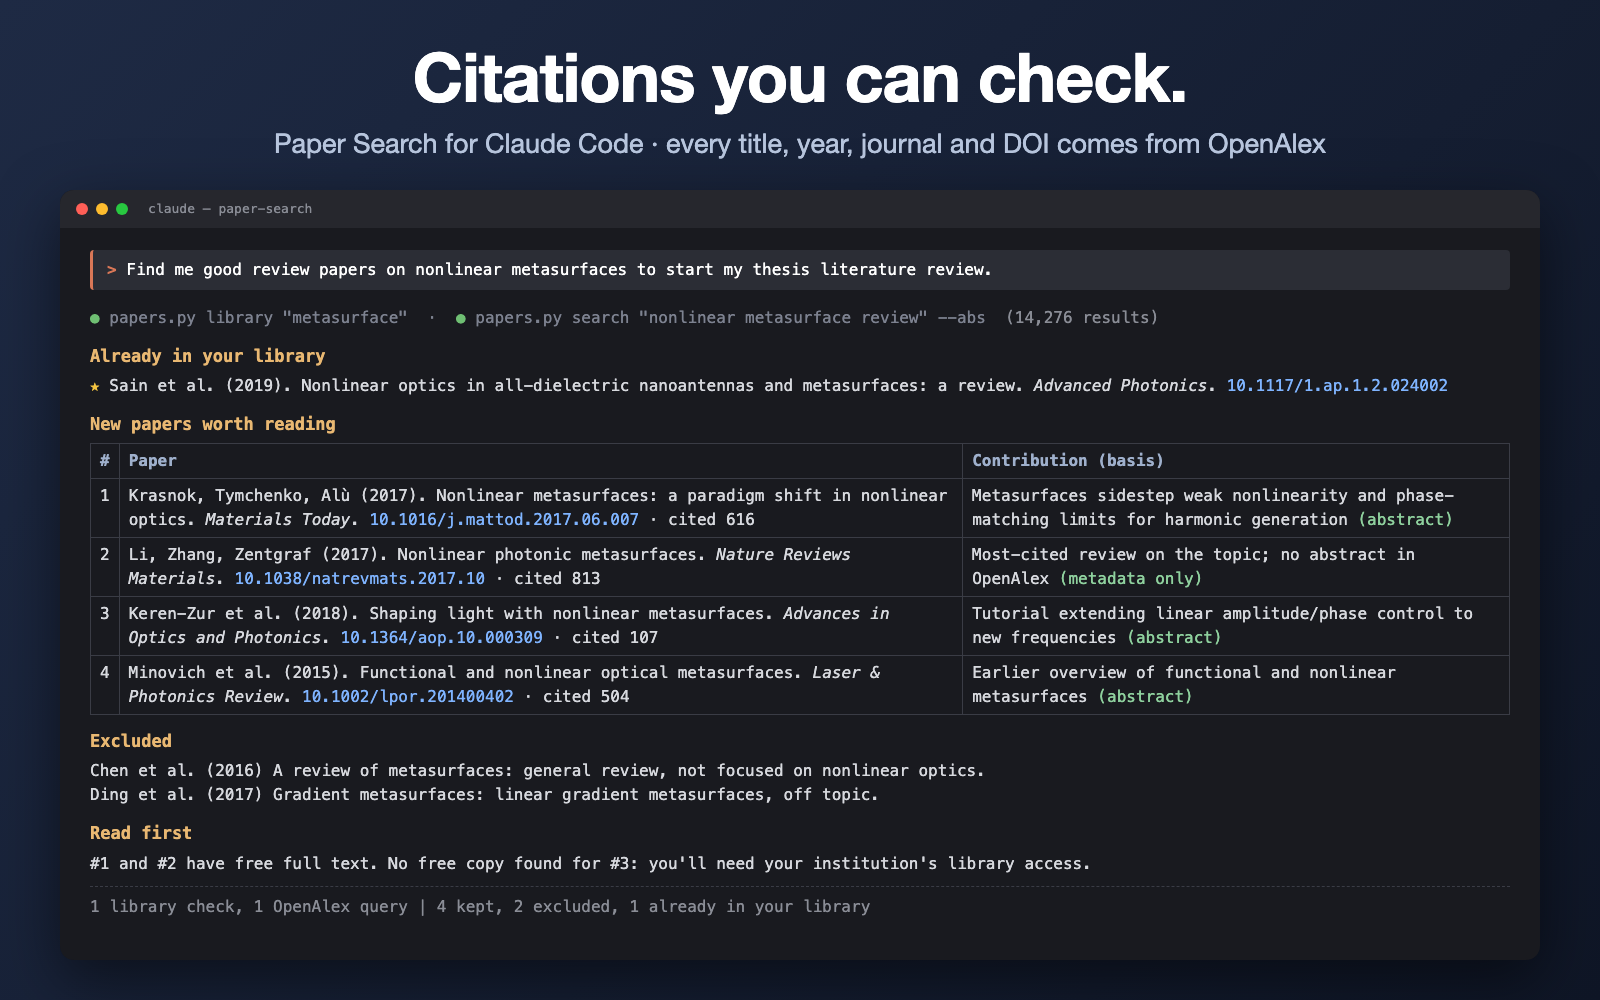Screen dimensions: 1600x1000
Task: Click the yellow minimize window dot
Action: (x=102, y=209)
